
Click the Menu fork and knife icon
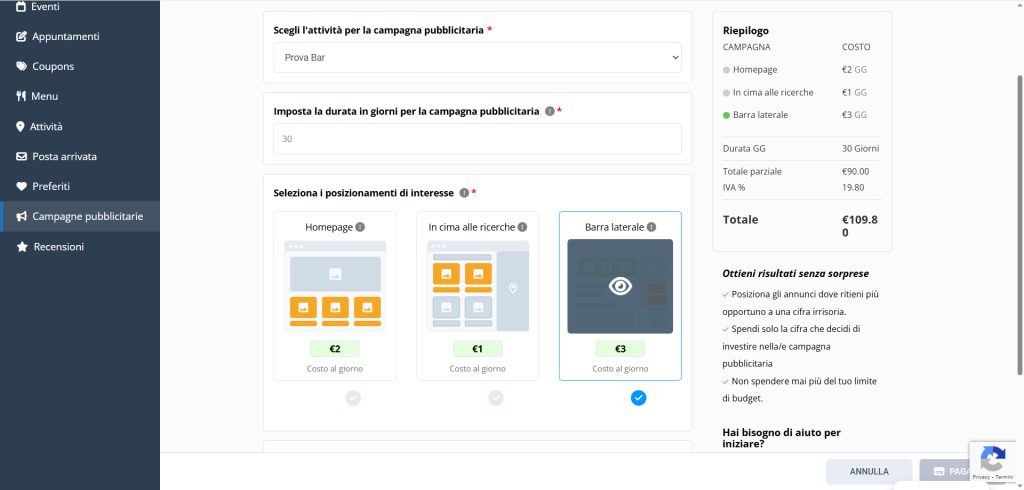[x=21, y=97]
